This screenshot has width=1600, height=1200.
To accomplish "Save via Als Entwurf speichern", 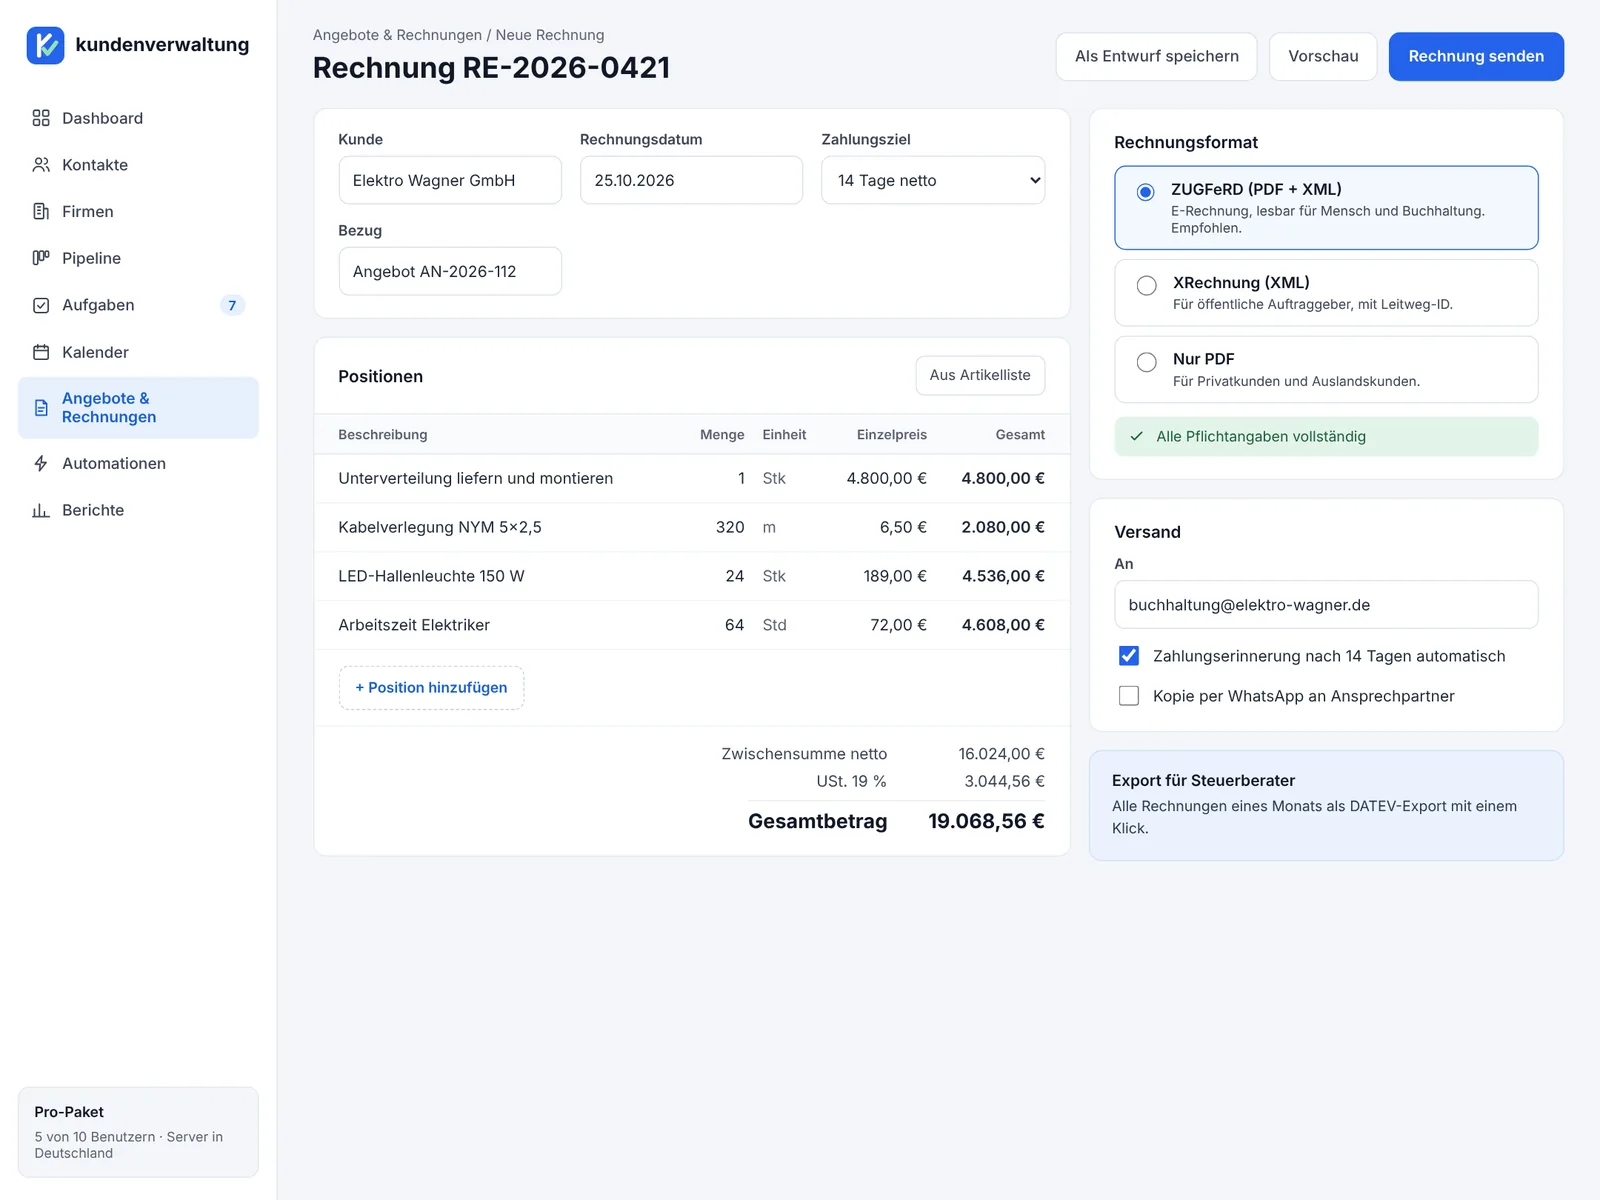I will pos(1157,56).
